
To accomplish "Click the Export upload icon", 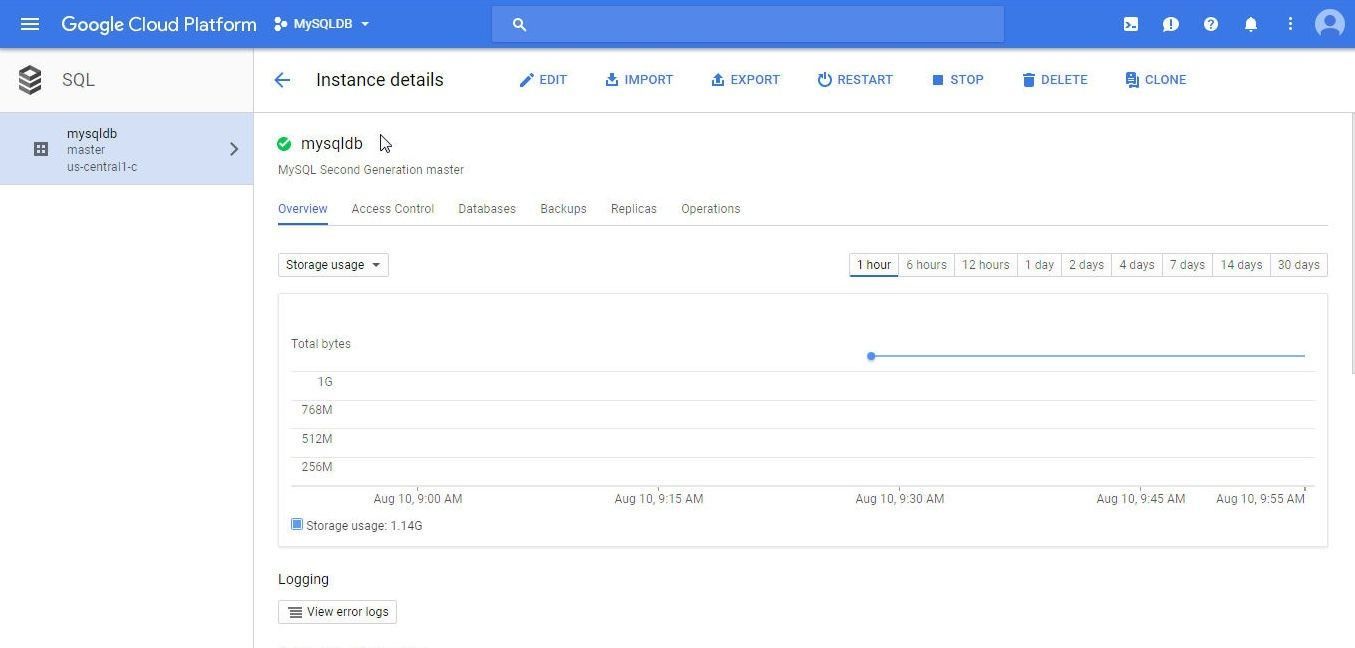I will (x=717, y=80).
